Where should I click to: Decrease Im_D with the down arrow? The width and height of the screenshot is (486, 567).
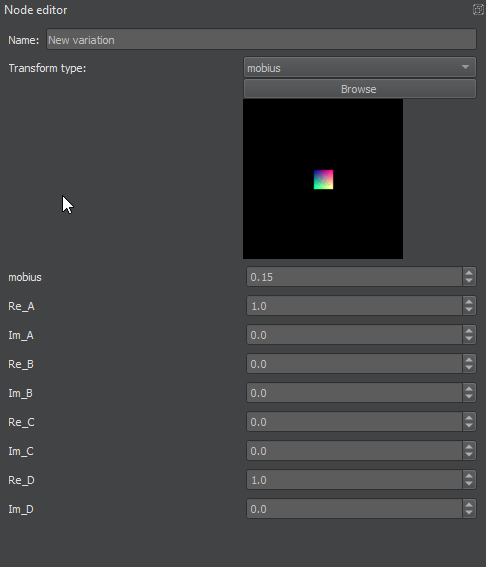[469, 513]
